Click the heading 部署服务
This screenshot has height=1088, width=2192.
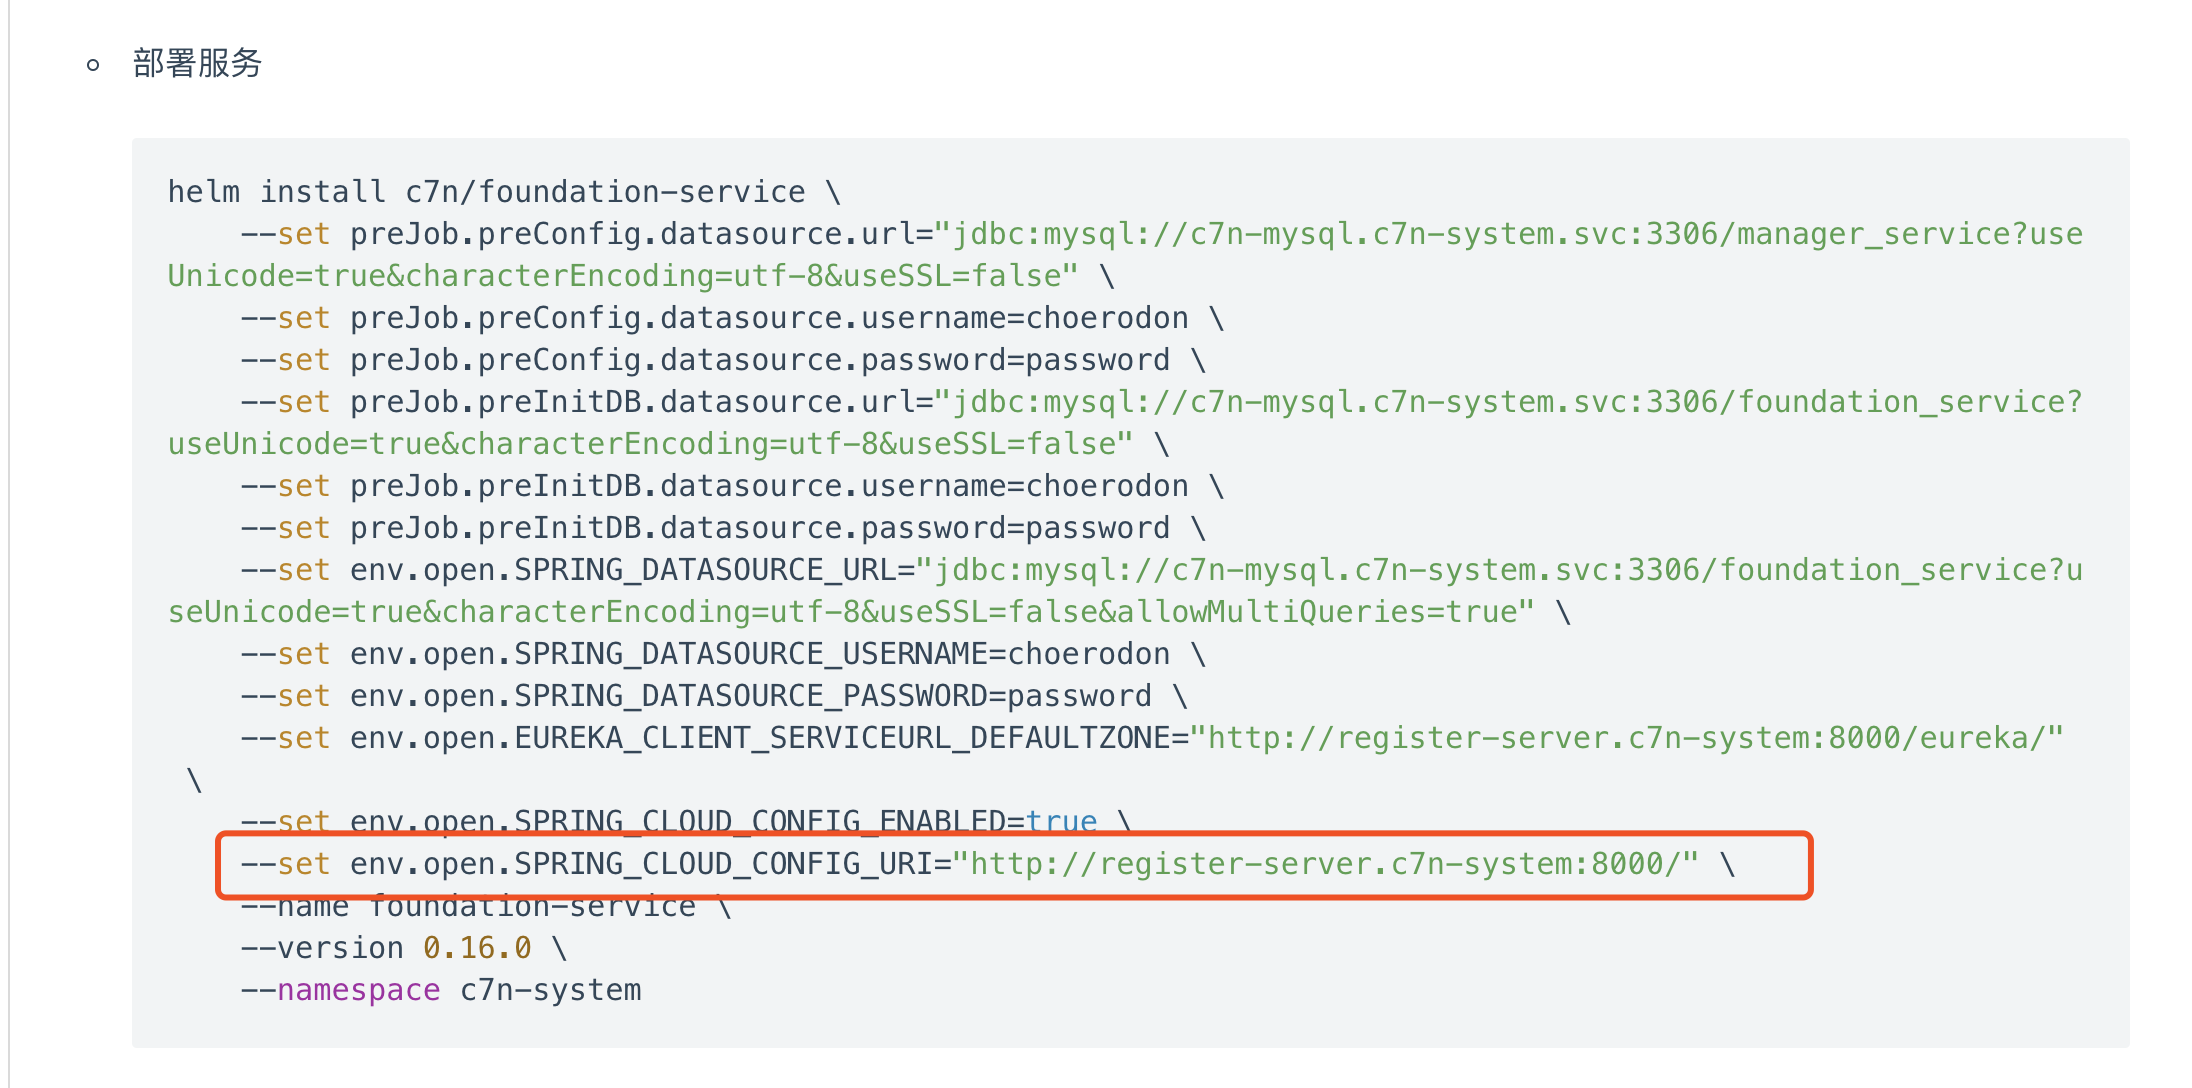coord(197,63)
